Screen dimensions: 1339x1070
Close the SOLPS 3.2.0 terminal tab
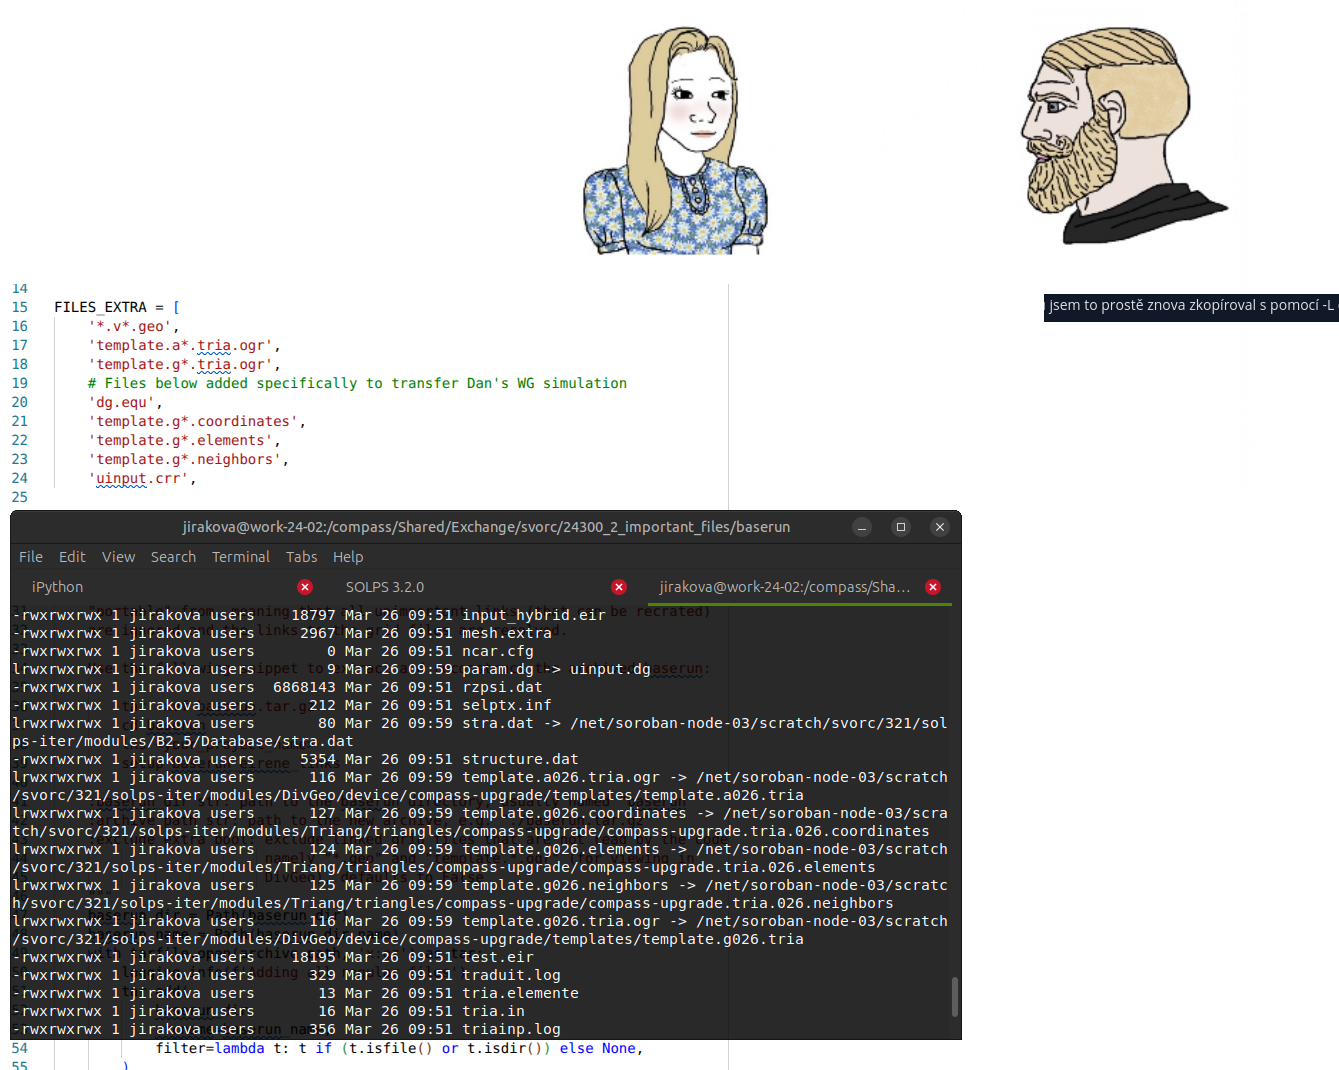pos(619,587)
